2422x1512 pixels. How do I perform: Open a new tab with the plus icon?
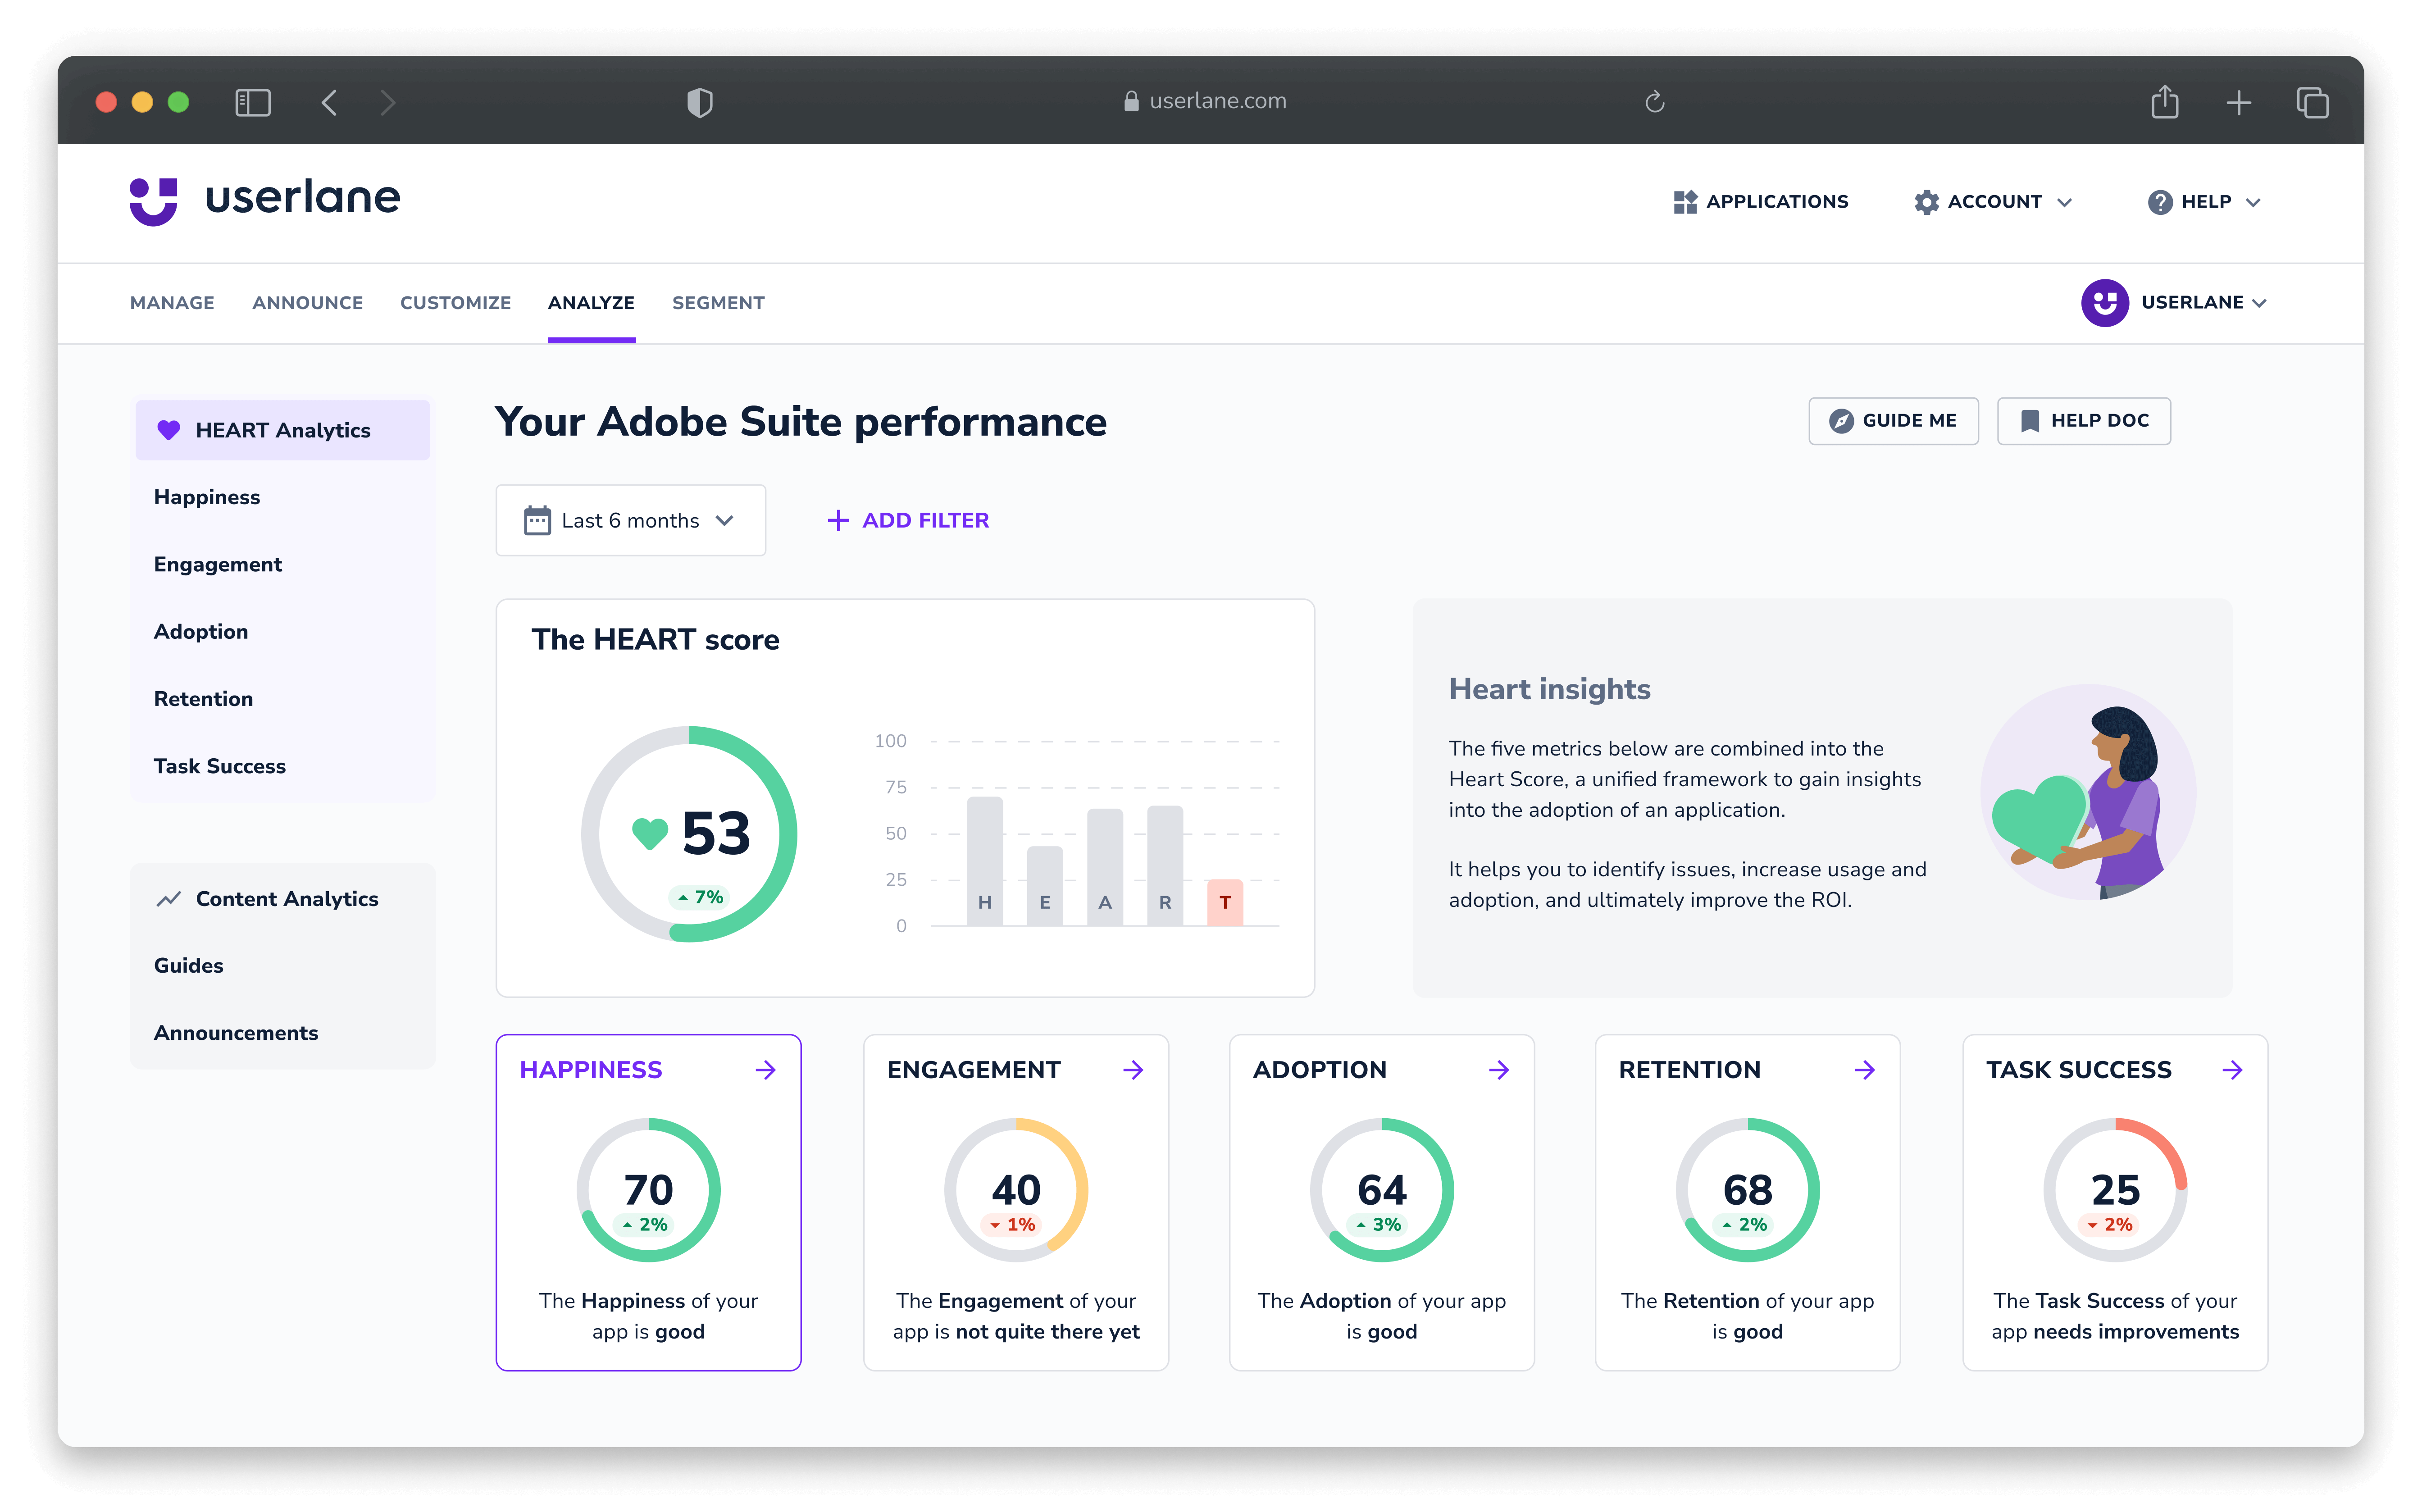coord(2239,102)
